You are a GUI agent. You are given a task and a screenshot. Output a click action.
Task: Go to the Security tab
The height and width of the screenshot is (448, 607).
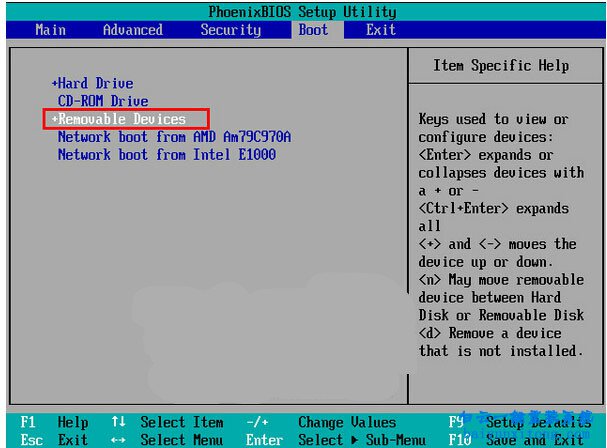(230, 30)
